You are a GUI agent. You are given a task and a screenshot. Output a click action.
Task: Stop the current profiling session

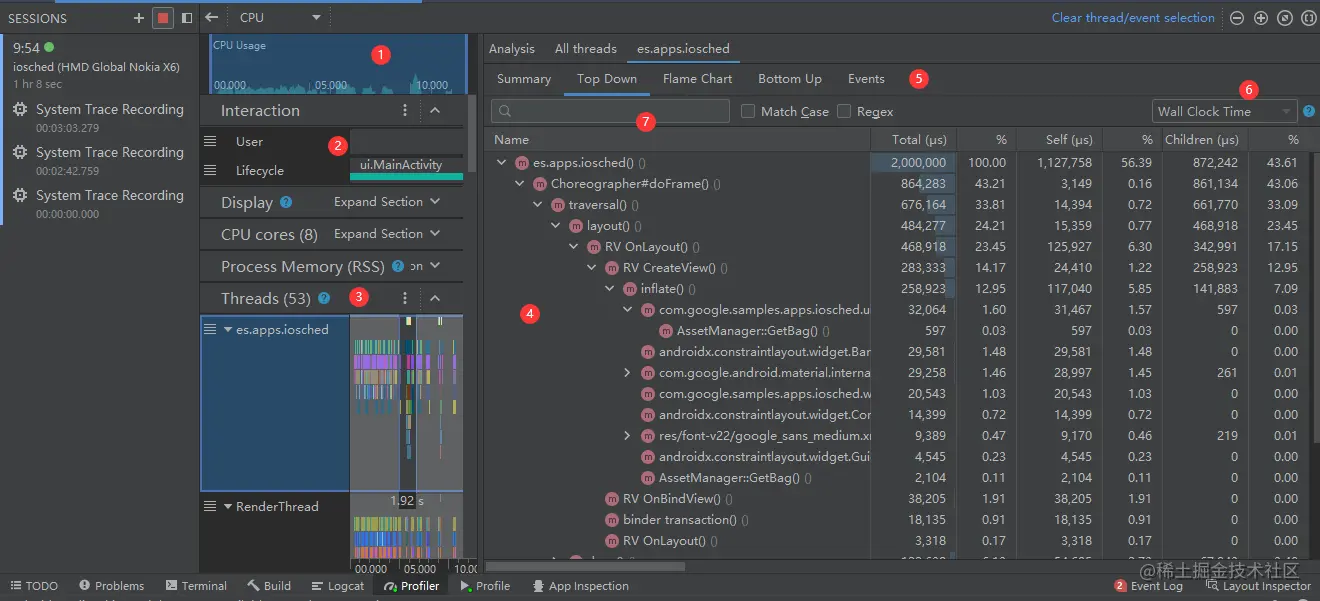coord(163,18)
